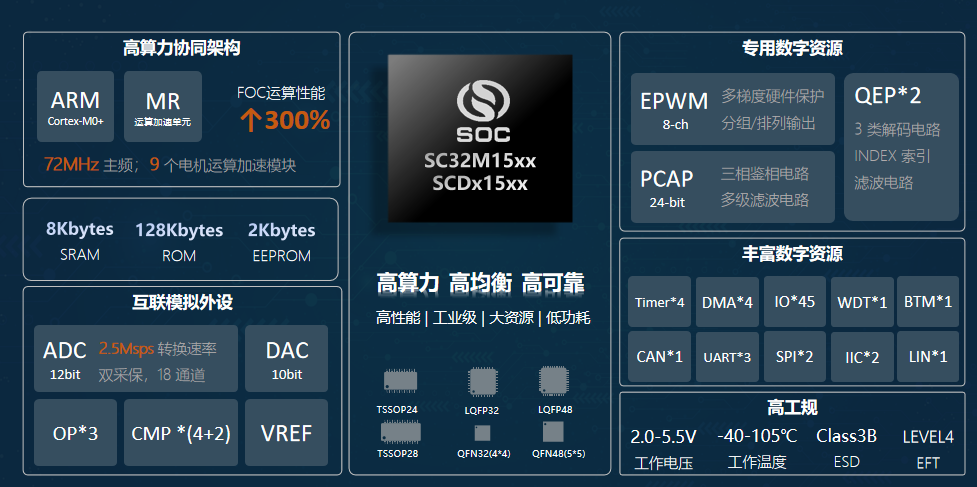Click the FOC运算性能 label
This screenshot has width=977, height=487.
point(281,93)
